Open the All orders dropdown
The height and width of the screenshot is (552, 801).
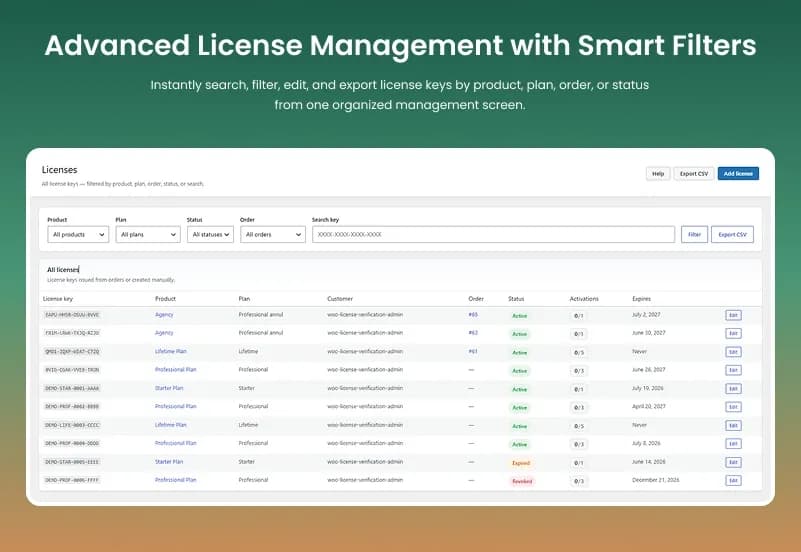(x=273, y=234)
